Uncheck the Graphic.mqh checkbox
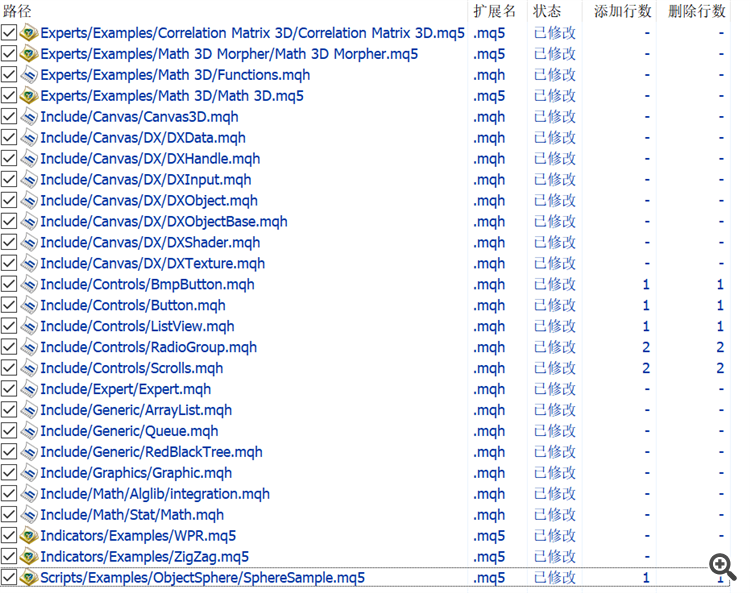The image size is (750, 593). (x=9, y=473)
